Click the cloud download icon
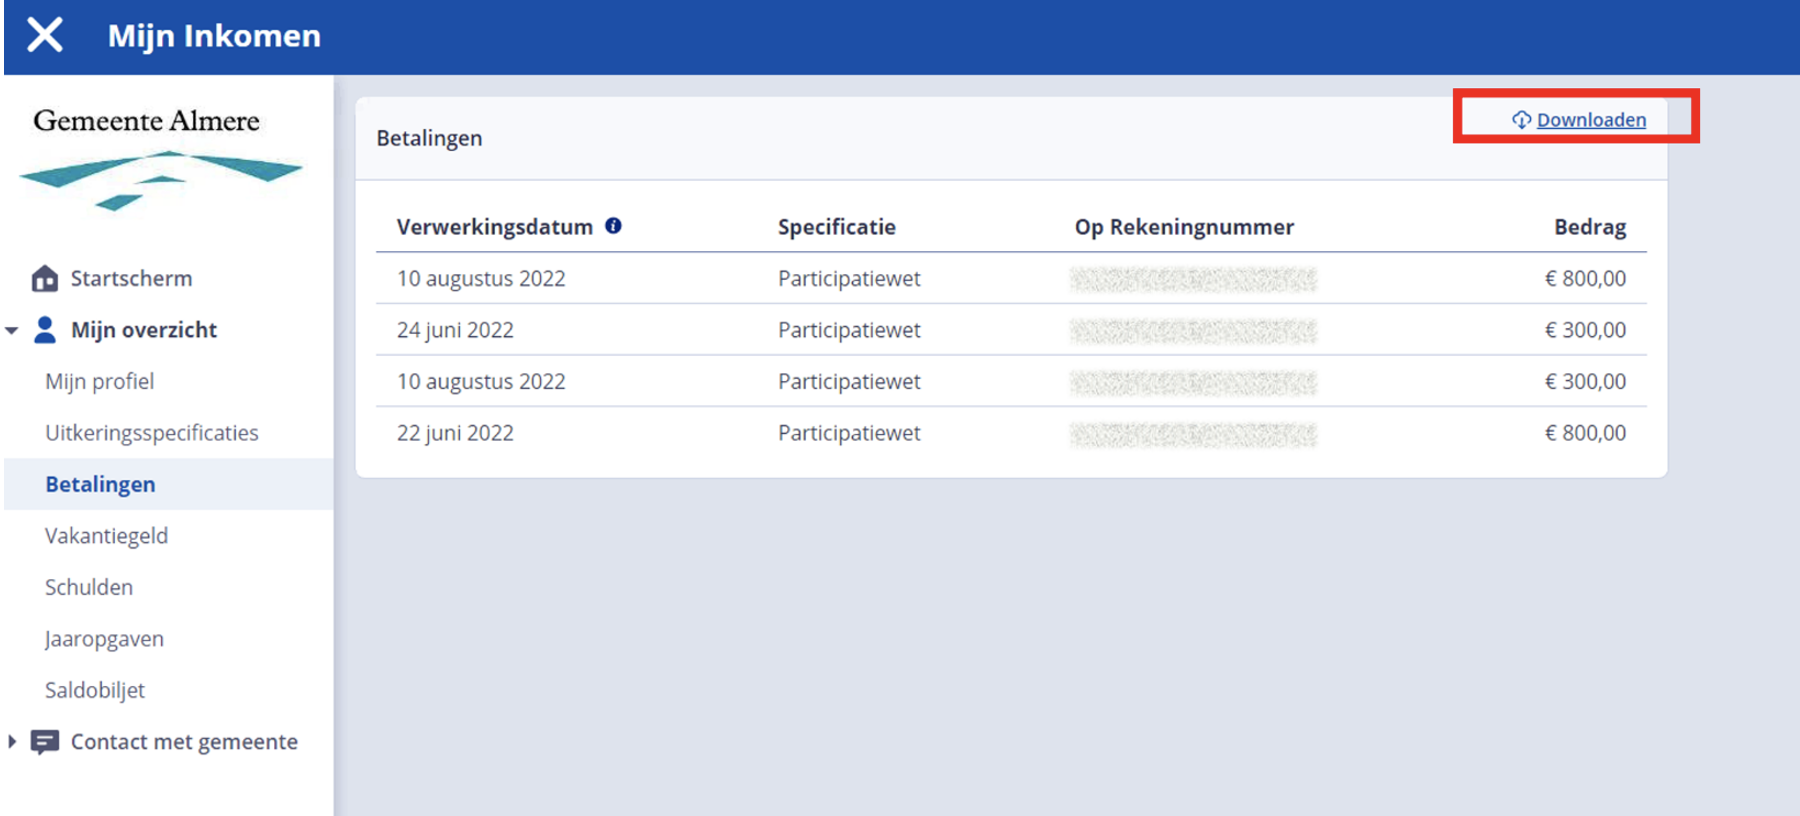This screenshot has height=816, width=1800. [1521, 120]
